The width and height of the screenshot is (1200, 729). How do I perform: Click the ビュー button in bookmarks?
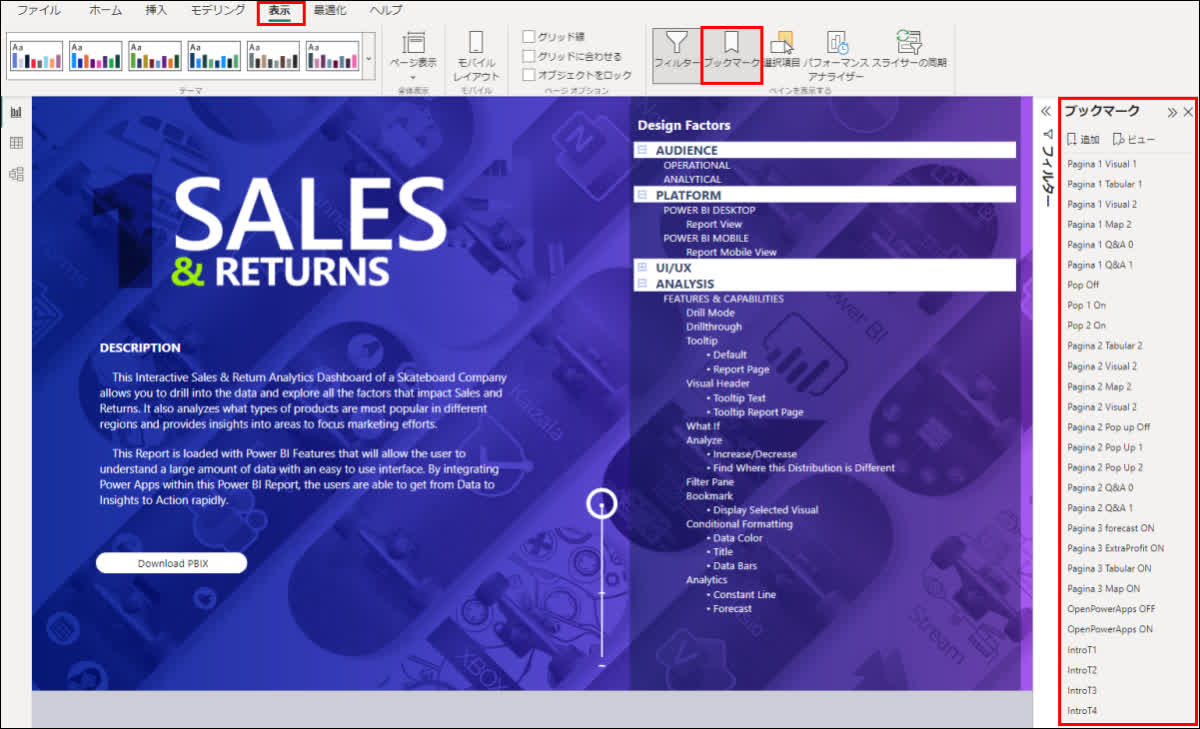click(x=1134, y=139)
